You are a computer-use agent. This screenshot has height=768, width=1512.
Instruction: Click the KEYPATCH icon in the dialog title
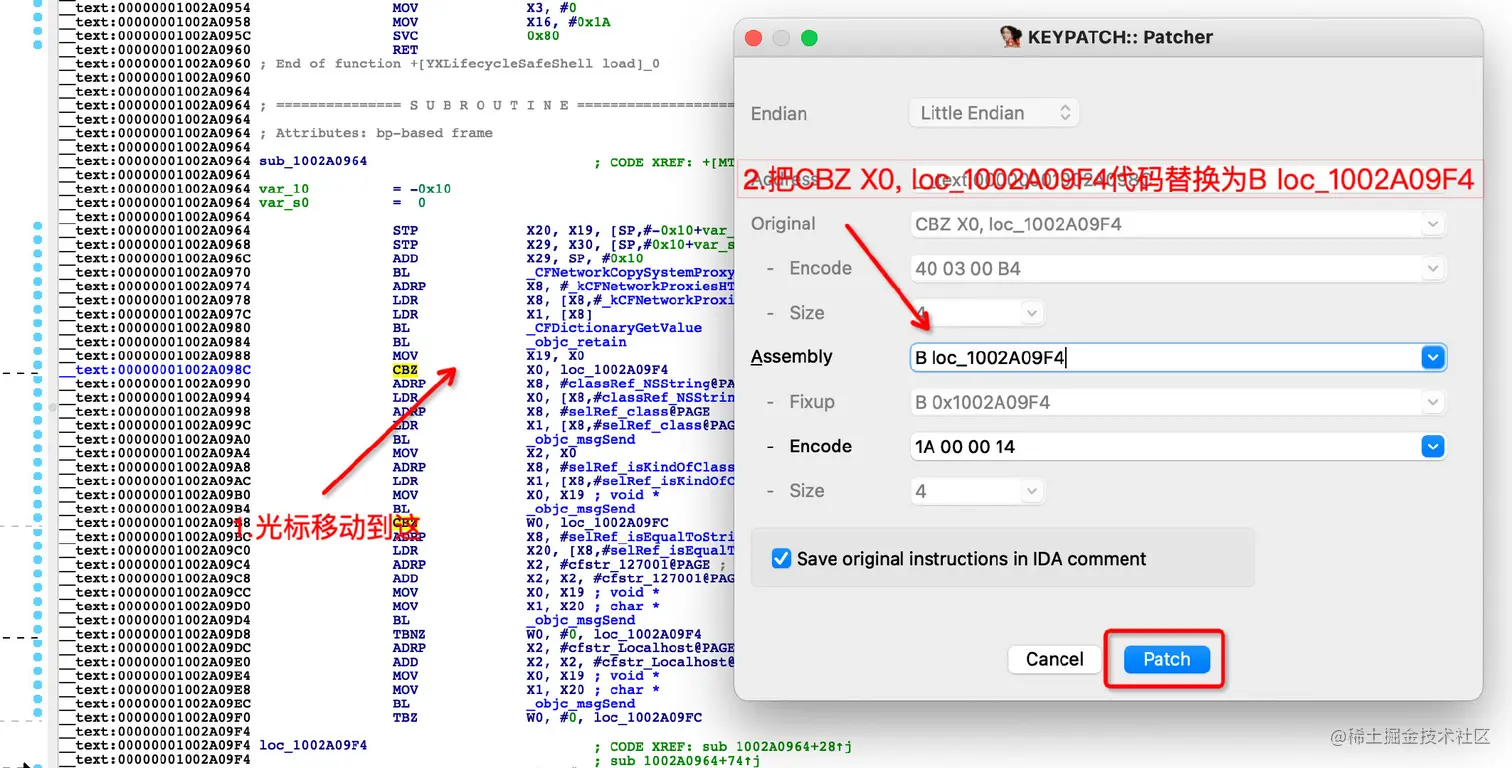tap(1012, 37)
